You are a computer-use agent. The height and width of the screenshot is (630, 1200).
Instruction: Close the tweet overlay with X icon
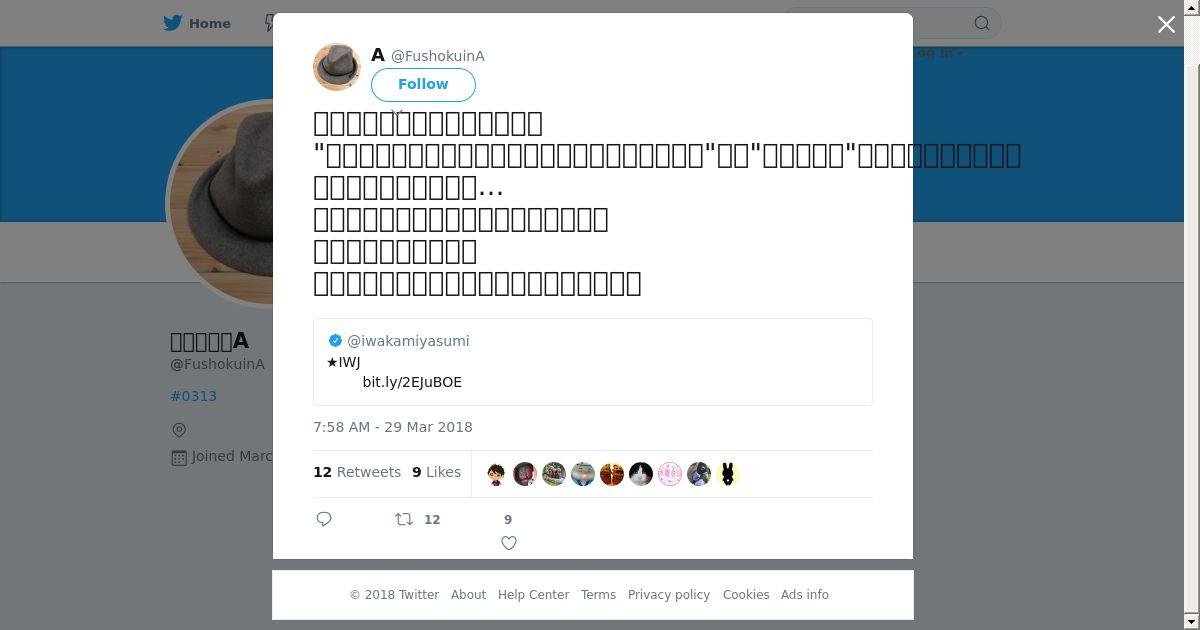1166,24
